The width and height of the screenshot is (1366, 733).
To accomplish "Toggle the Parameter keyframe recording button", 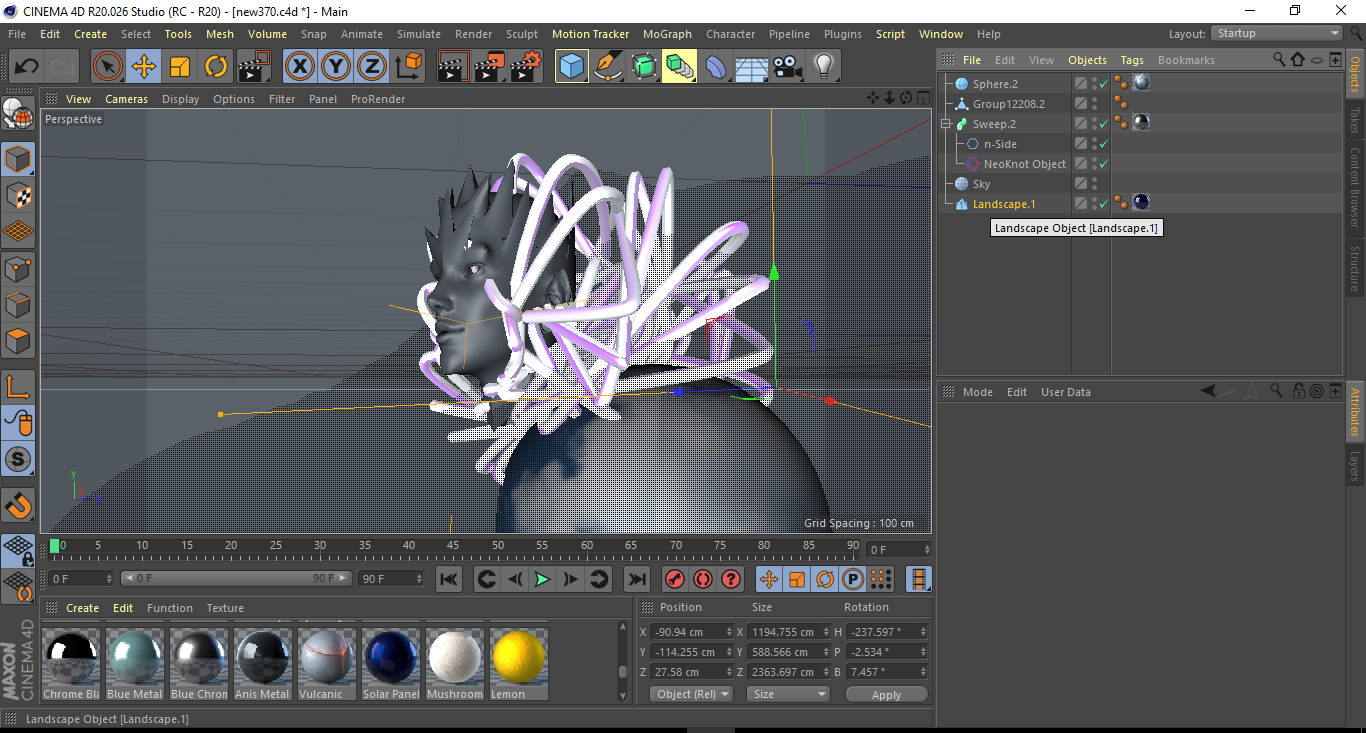I will click(x=853, y=579).
